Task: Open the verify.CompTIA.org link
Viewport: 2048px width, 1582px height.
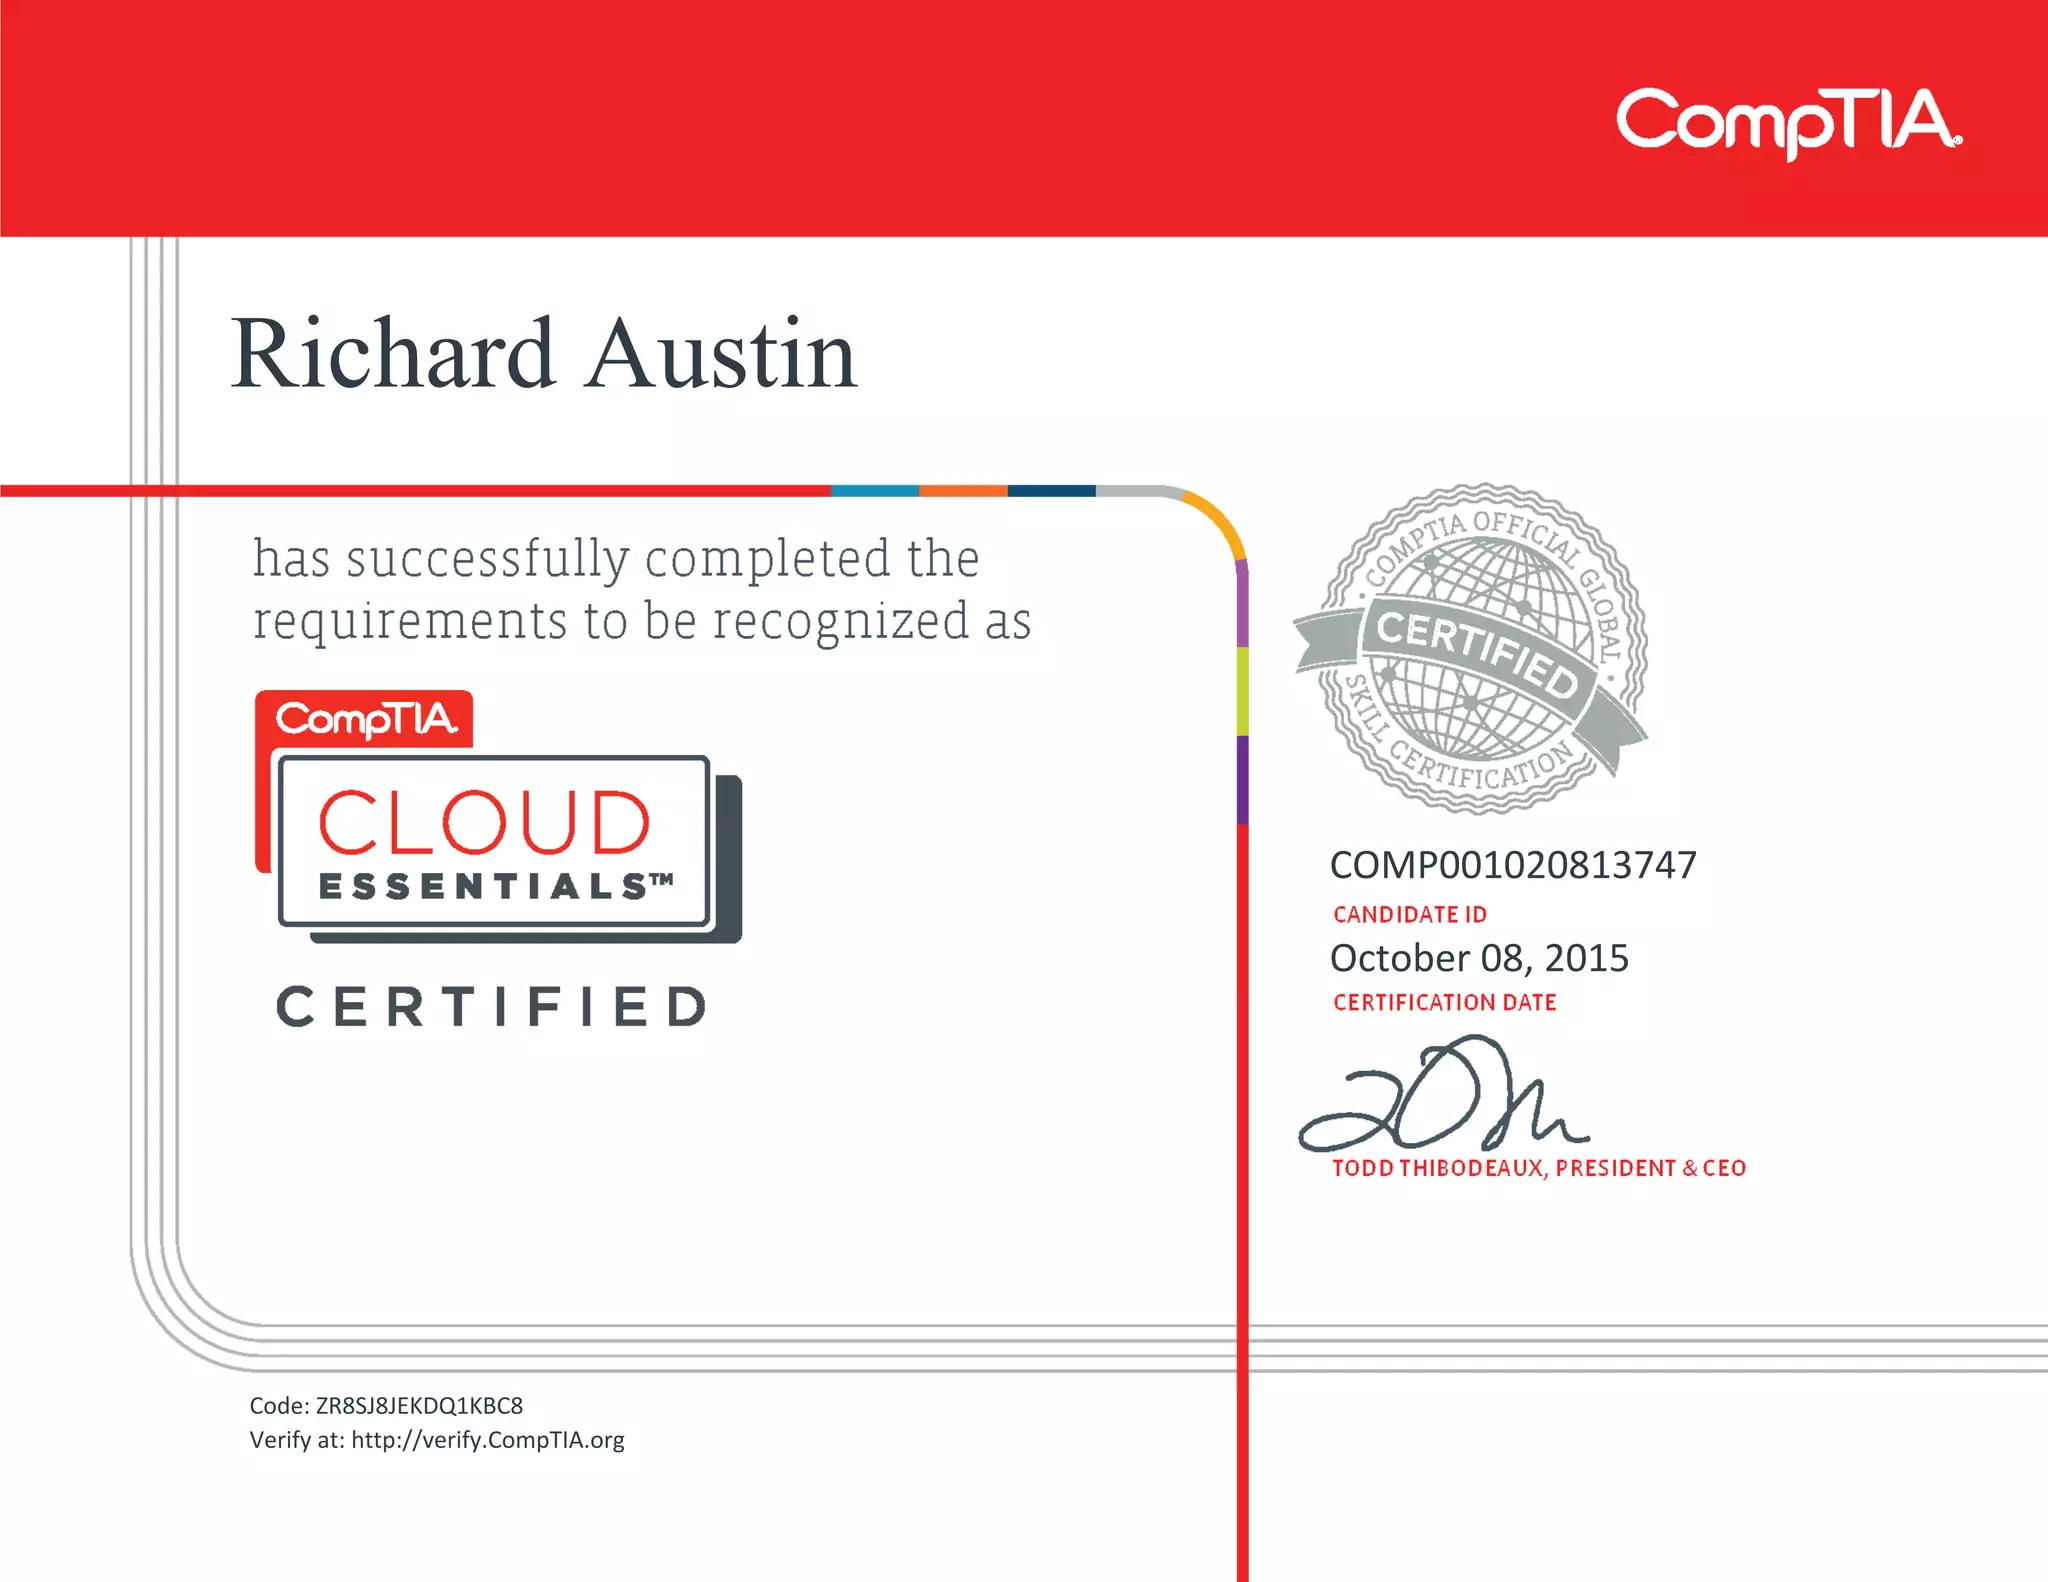Action: [488, 1440]
